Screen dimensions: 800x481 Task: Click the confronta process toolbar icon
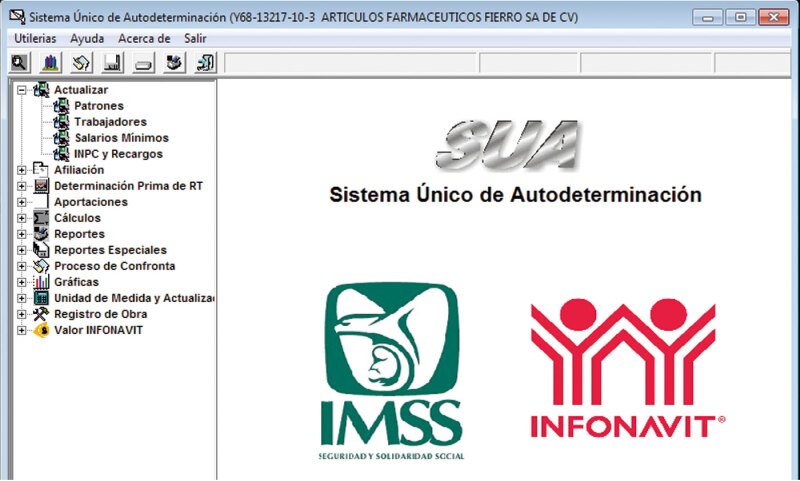click(82, 63)
